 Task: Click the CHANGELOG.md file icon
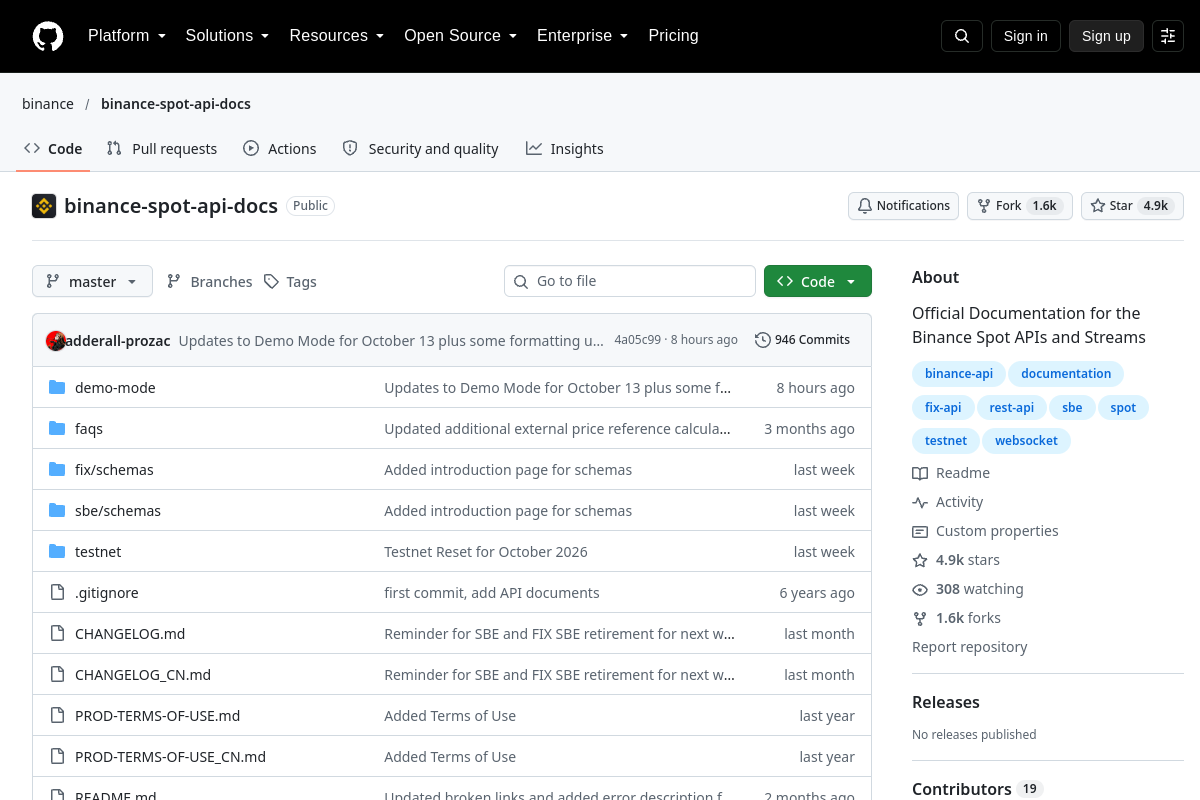pyautogui.click(x=57, y=634)
